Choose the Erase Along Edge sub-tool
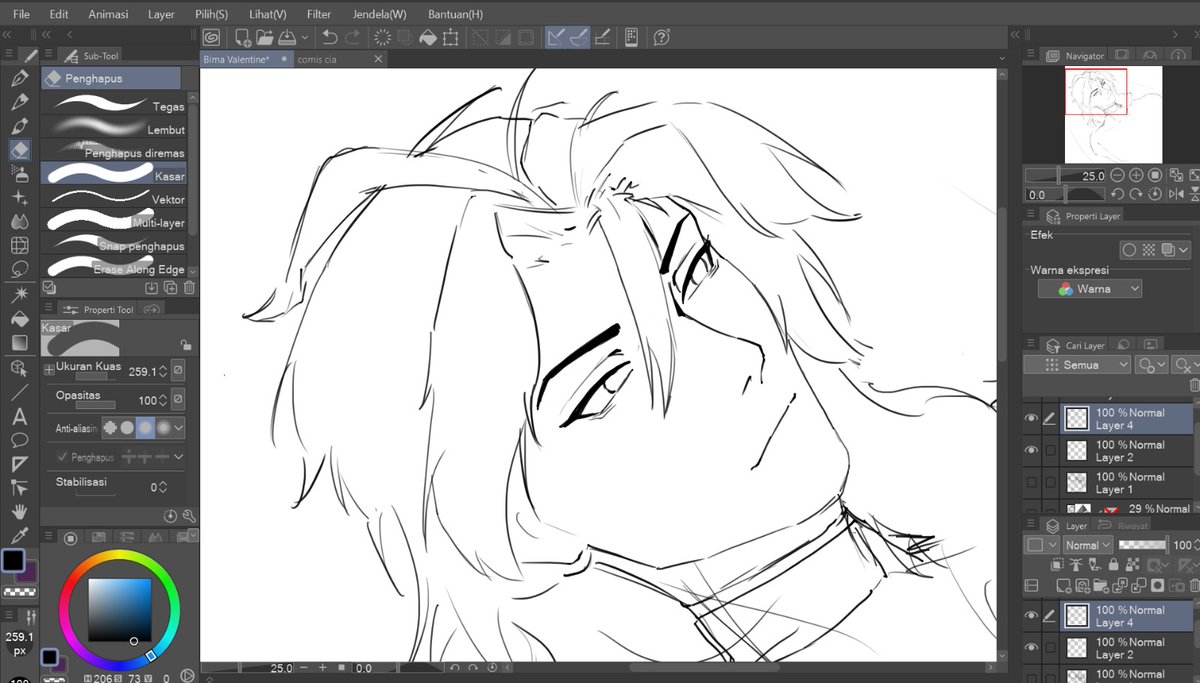 [114, 267]
